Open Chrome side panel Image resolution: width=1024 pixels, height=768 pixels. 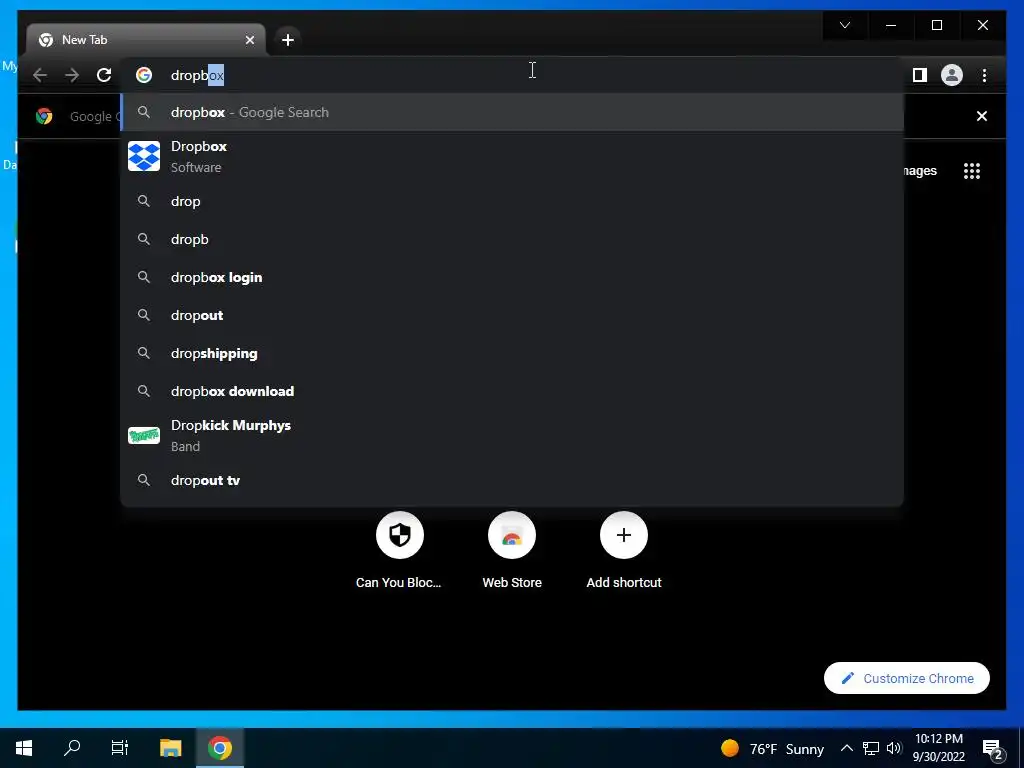[x=920, y=75]
